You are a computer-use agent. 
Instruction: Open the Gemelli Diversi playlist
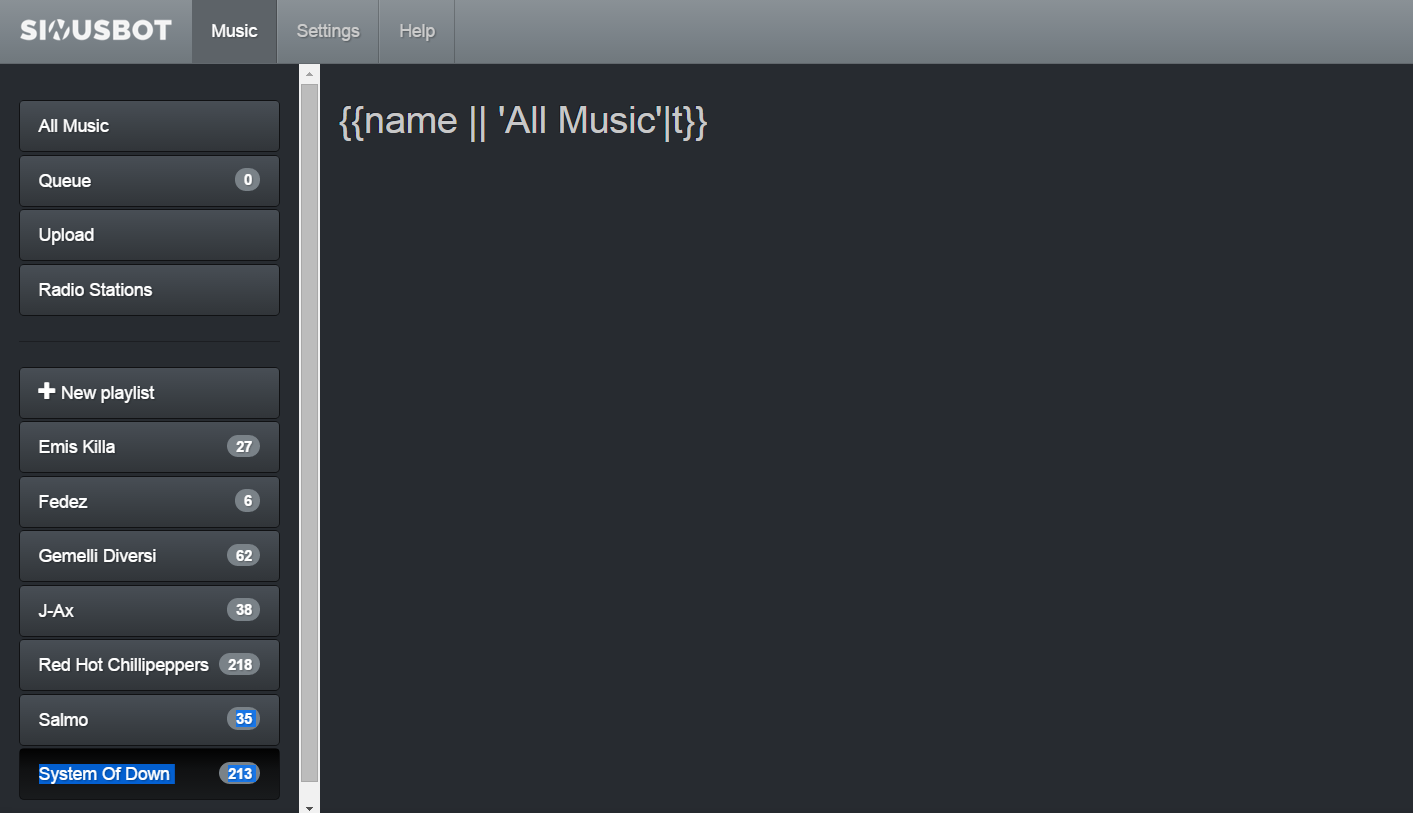[x=149, y=556]
